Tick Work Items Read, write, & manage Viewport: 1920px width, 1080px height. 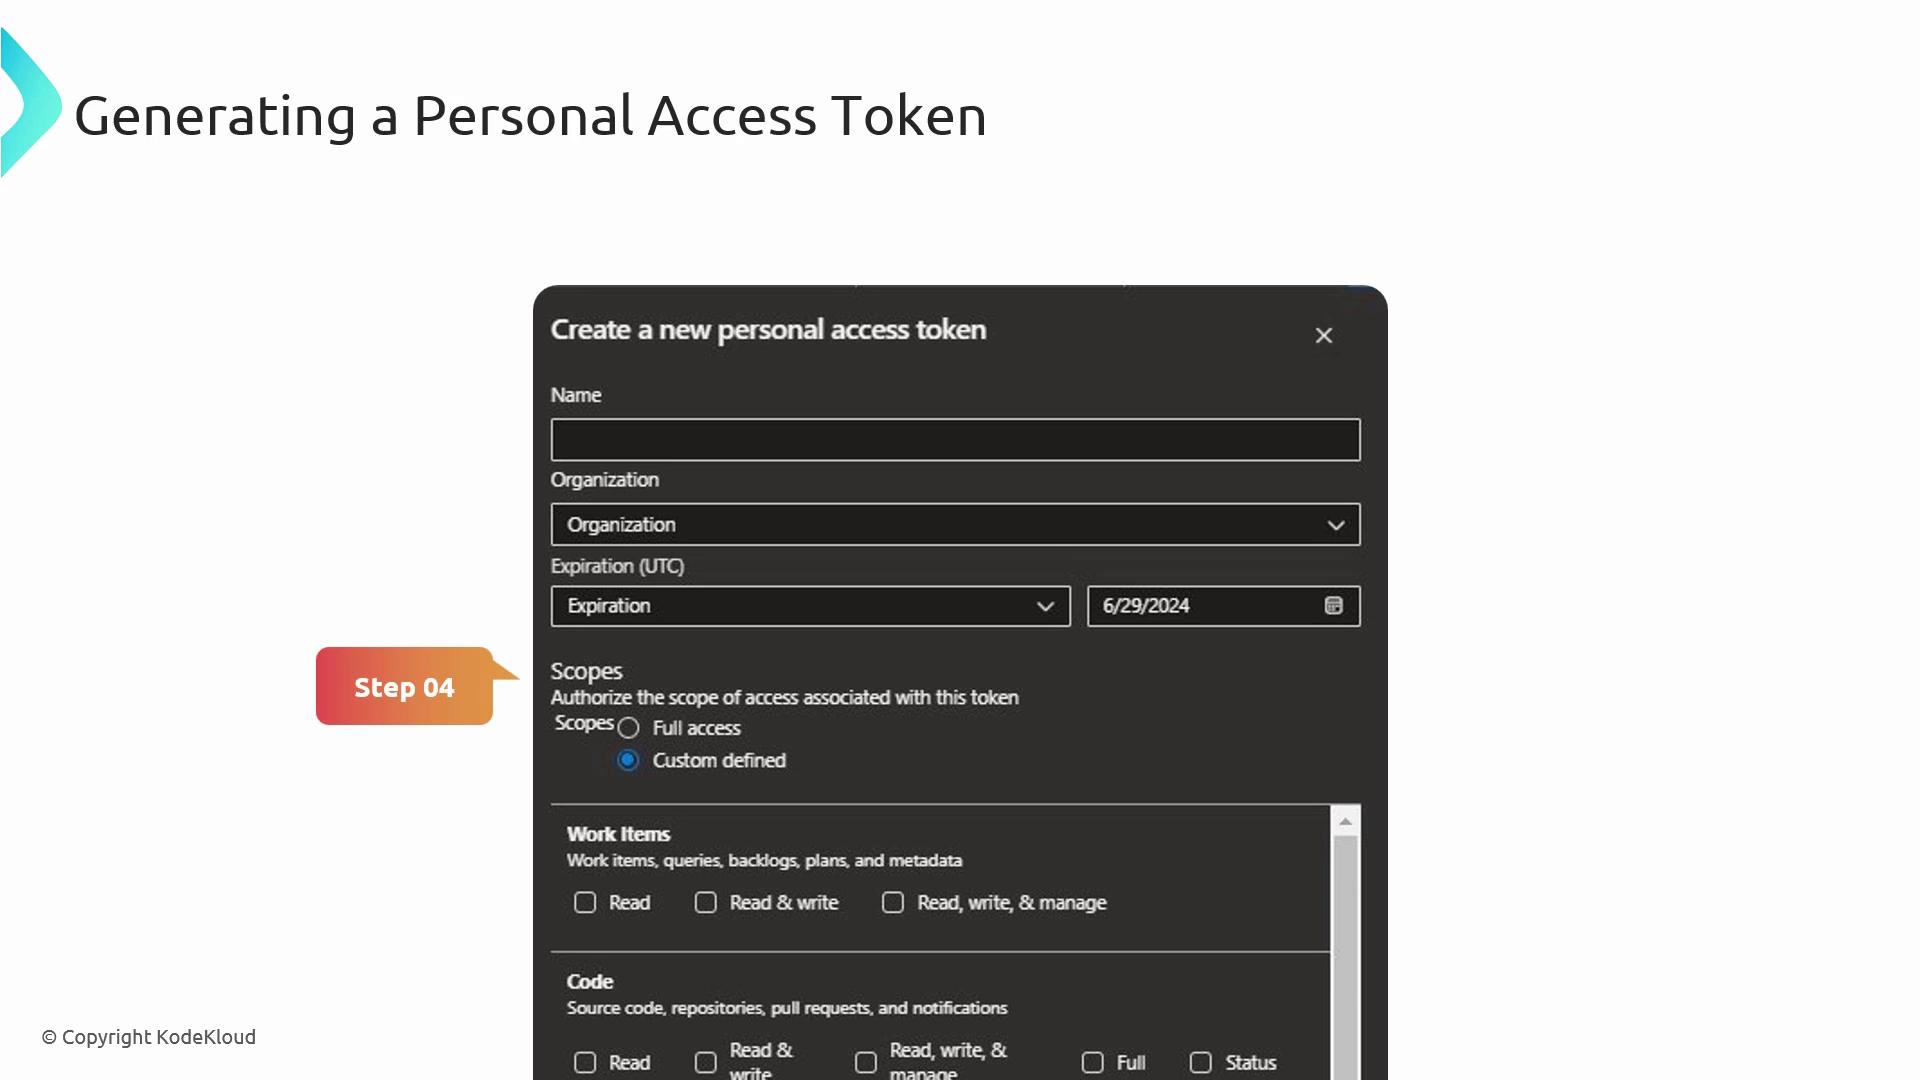893,903
